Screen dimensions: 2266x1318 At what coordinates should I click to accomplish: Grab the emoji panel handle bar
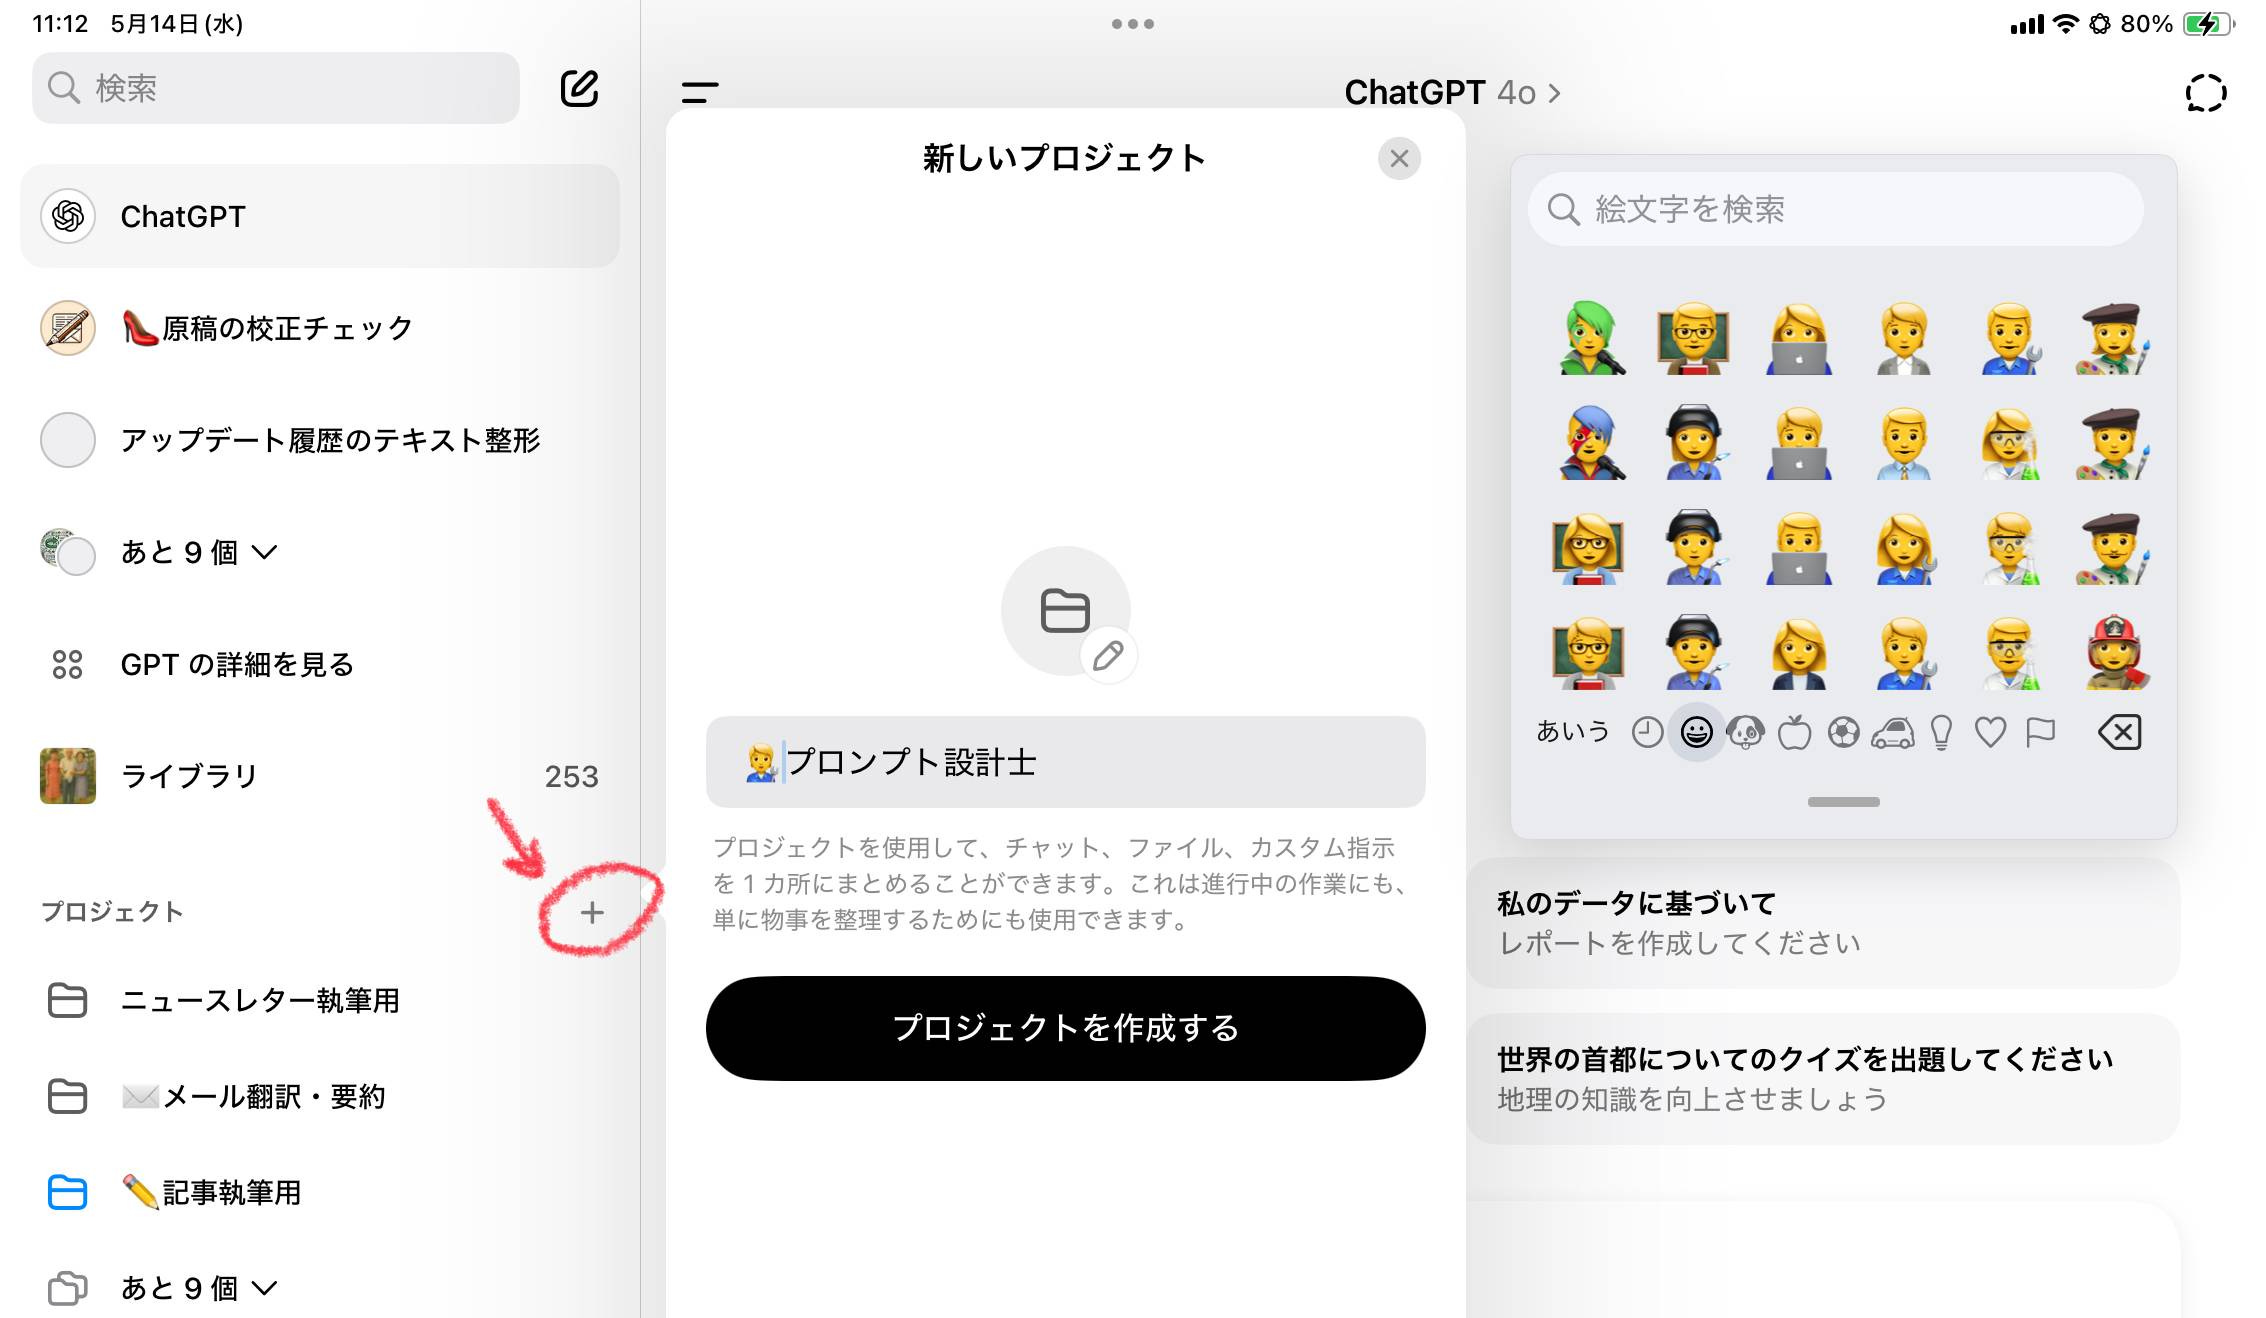1843,802
